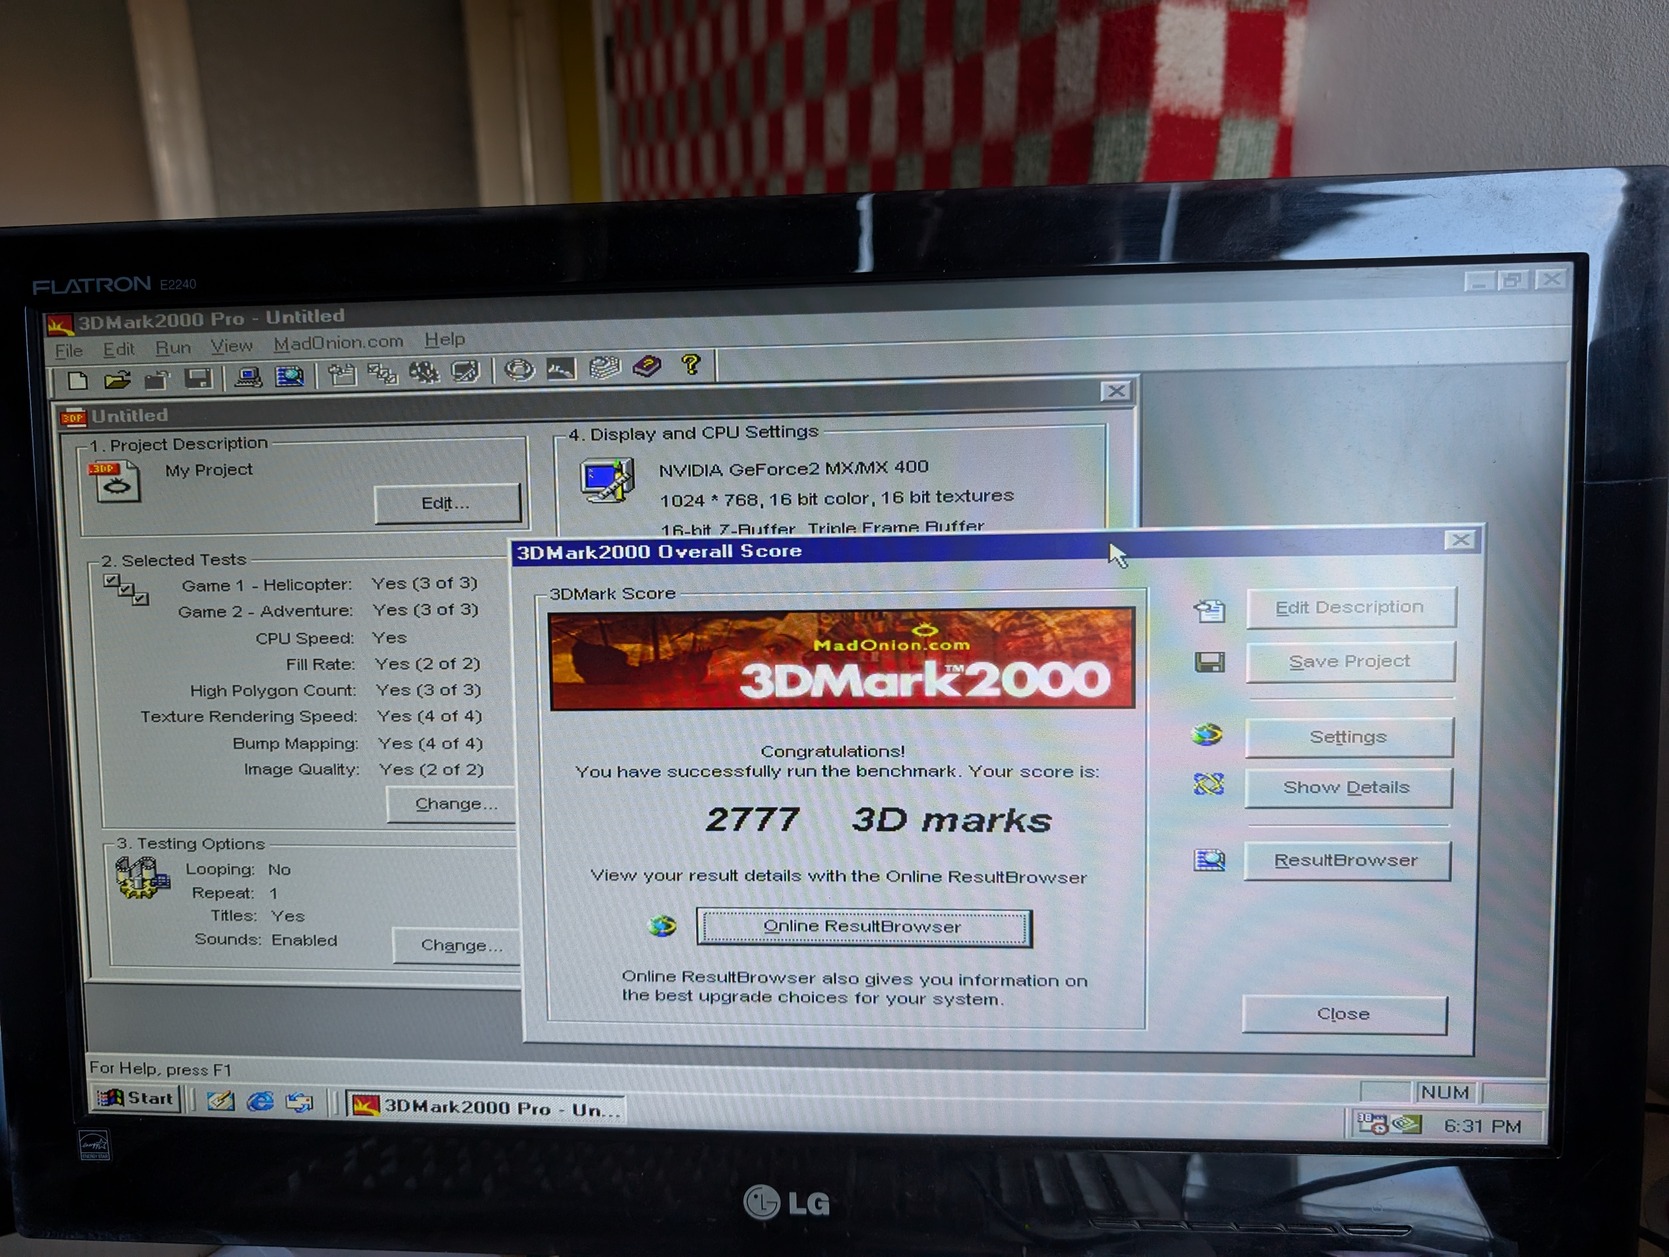Click the stacked layers toolbar icon

click(604, 367)
